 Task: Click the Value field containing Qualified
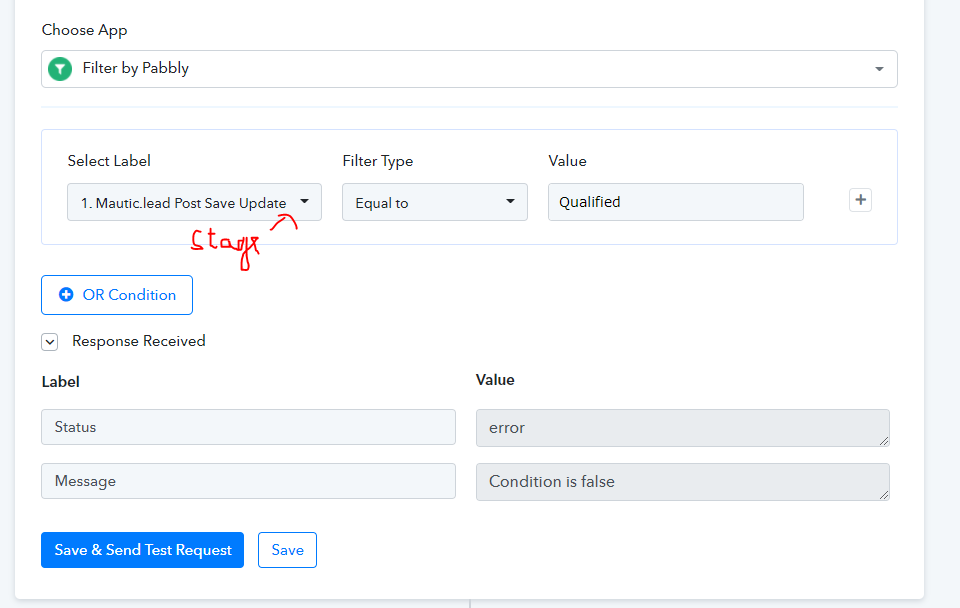(675, 202)
